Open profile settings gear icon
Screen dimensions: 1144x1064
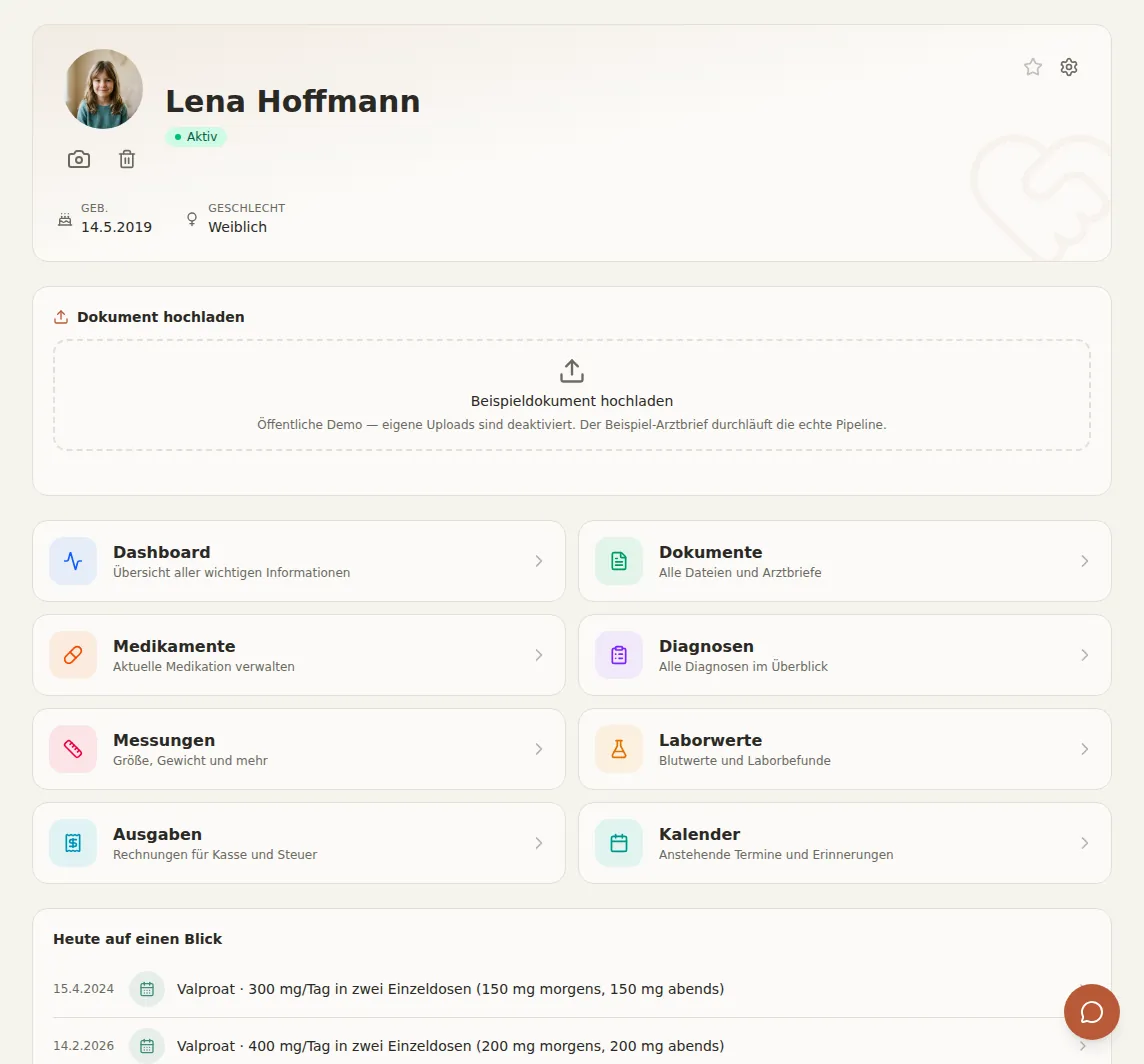coord(1069,67)
